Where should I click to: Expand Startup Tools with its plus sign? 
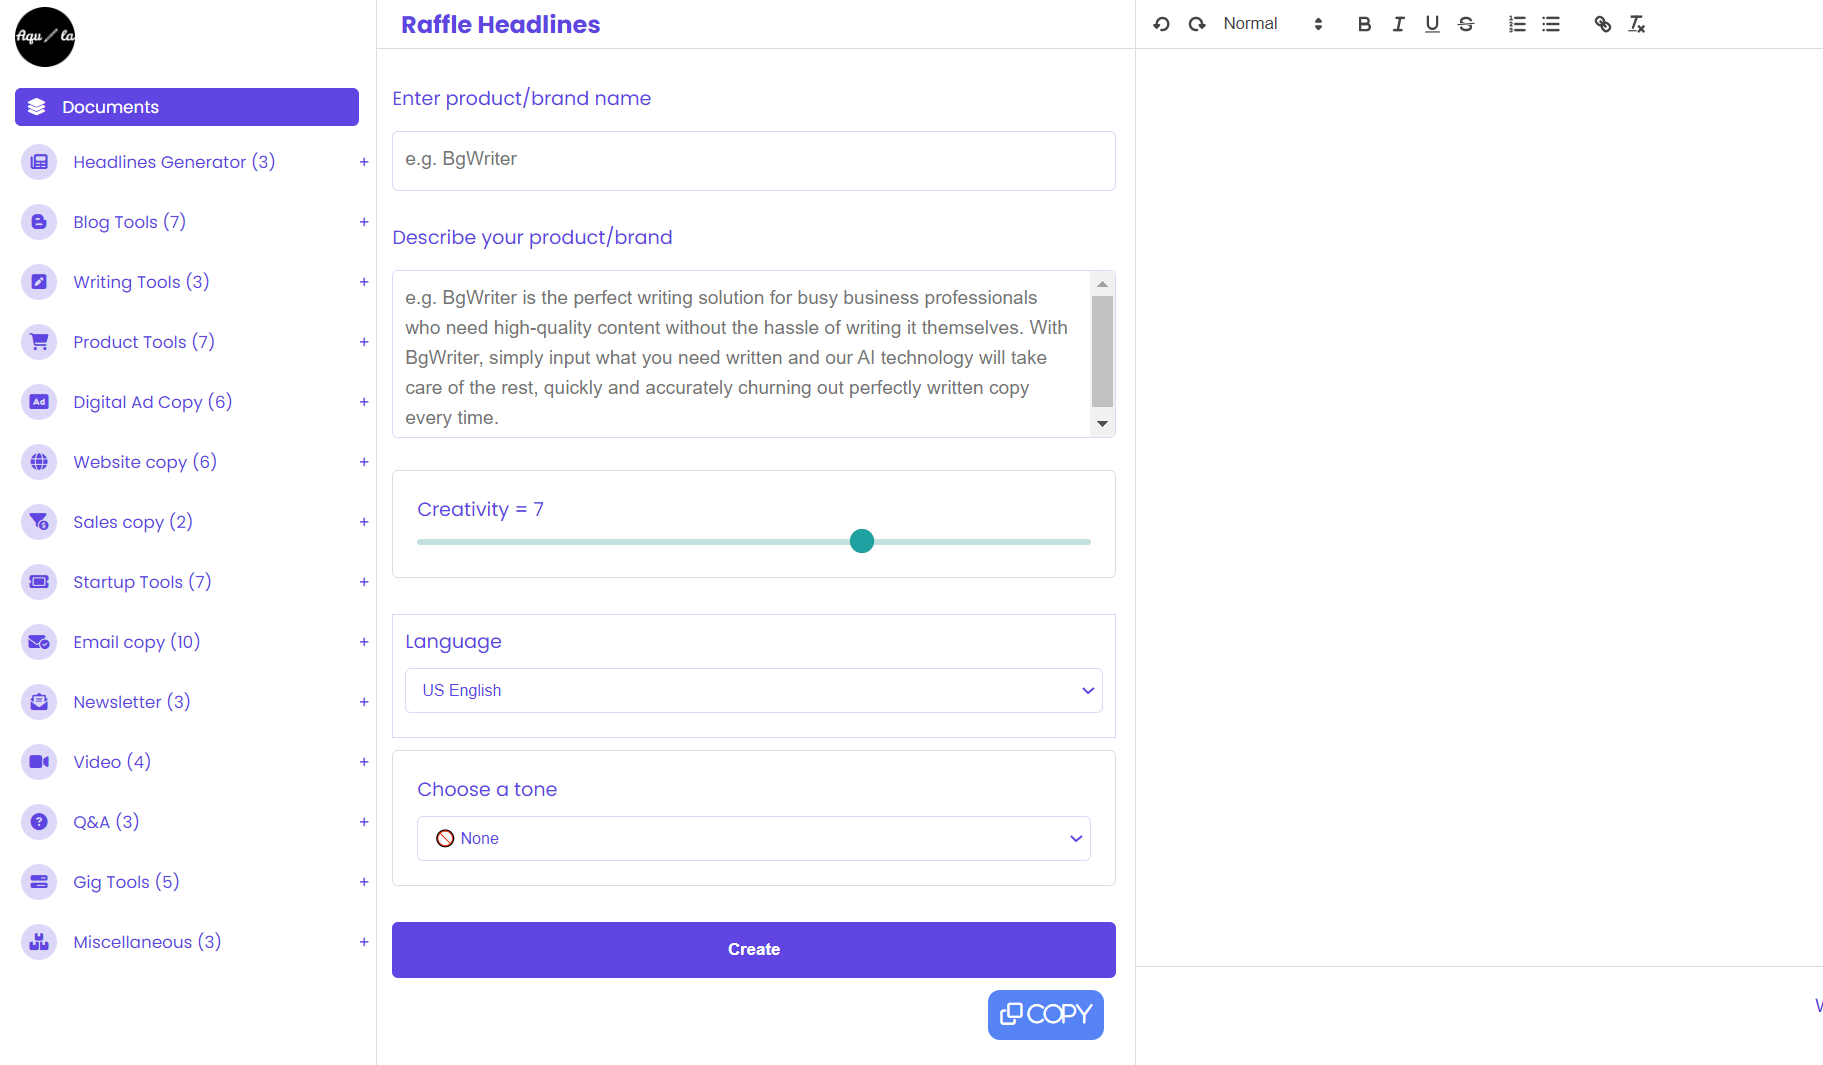click(x=364, y=582)
